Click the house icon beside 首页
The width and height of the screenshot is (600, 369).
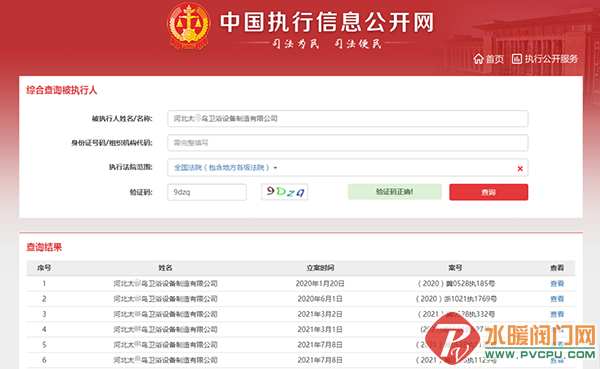click(478, 59)
